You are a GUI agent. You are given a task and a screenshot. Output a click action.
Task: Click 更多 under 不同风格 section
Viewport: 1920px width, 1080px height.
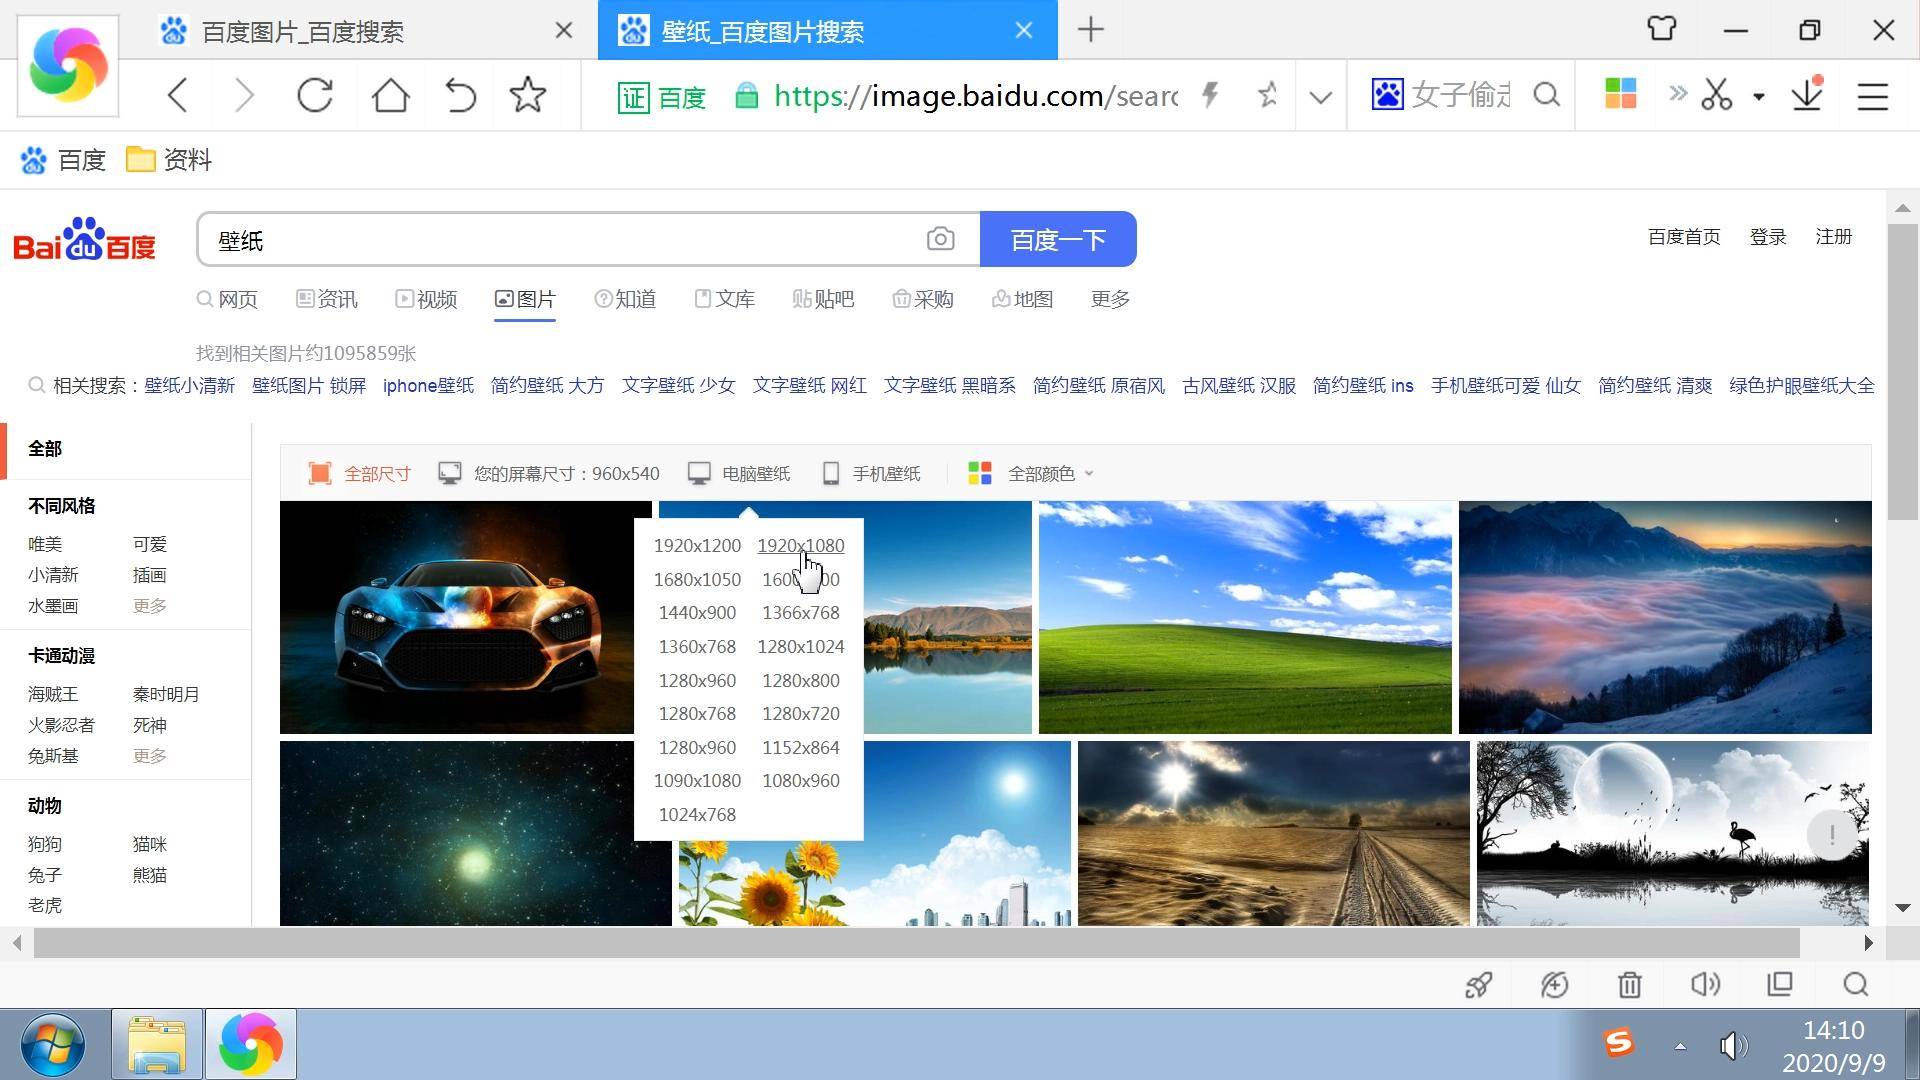click(148, 605)
